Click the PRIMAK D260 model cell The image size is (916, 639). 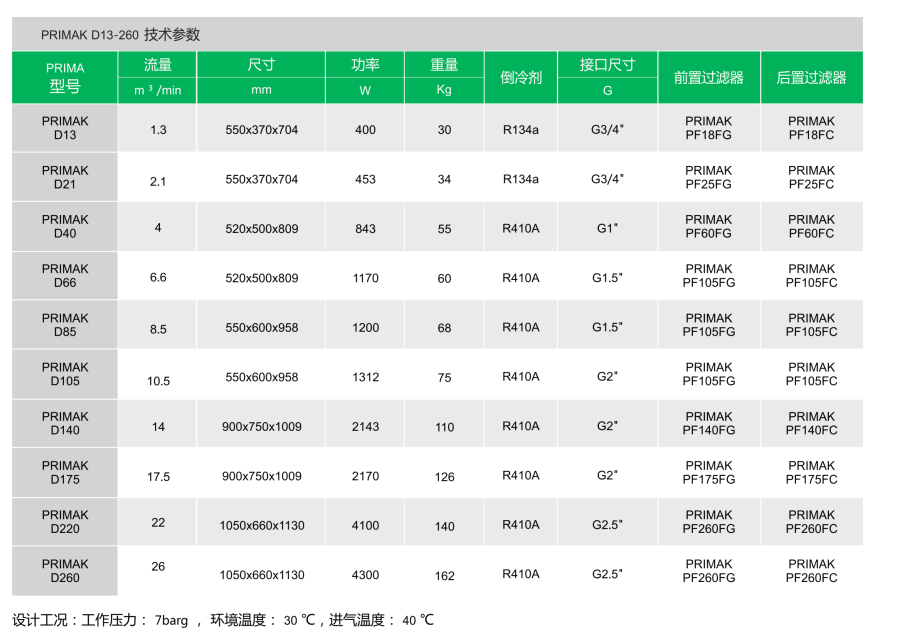point(65,571)
